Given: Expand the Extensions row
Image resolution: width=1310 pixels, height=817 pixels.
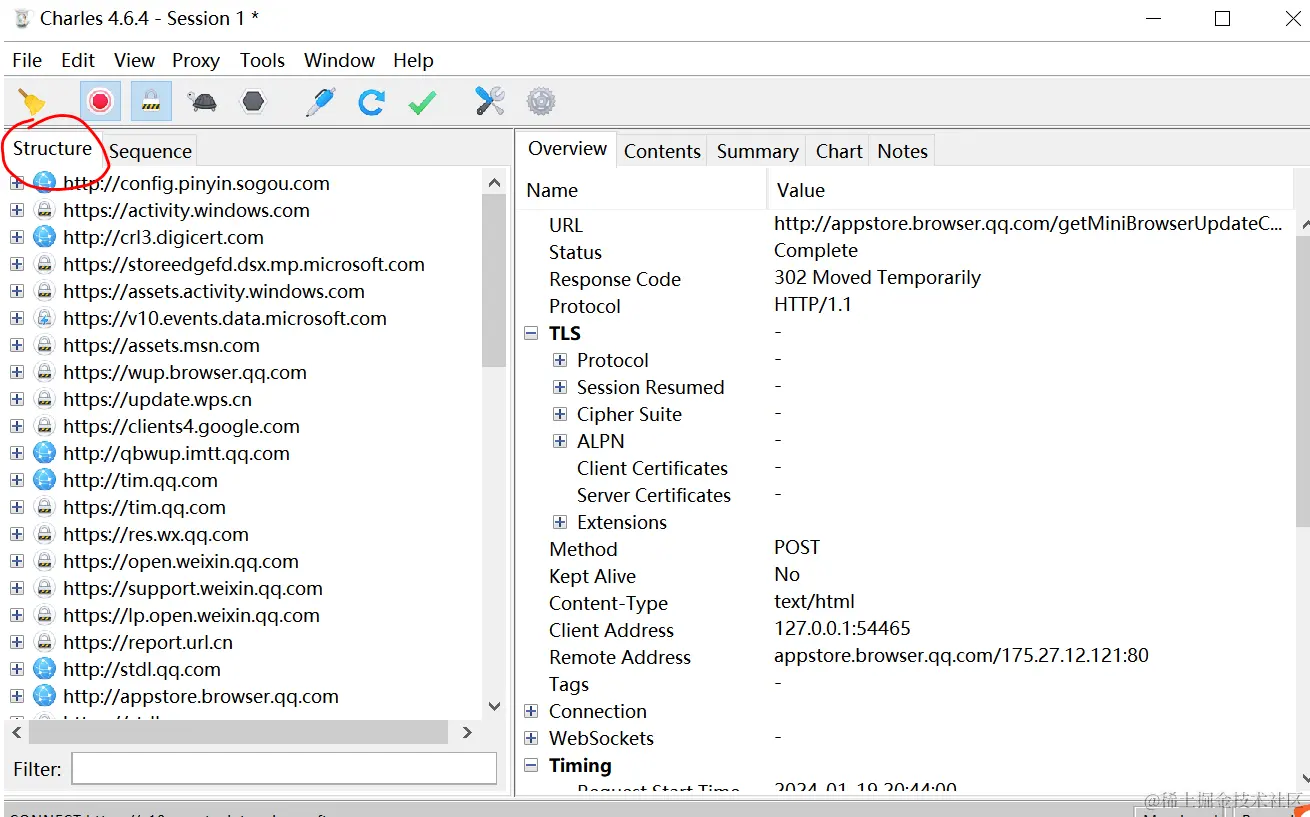Looking at the screenshot, I should pos(560,522).
